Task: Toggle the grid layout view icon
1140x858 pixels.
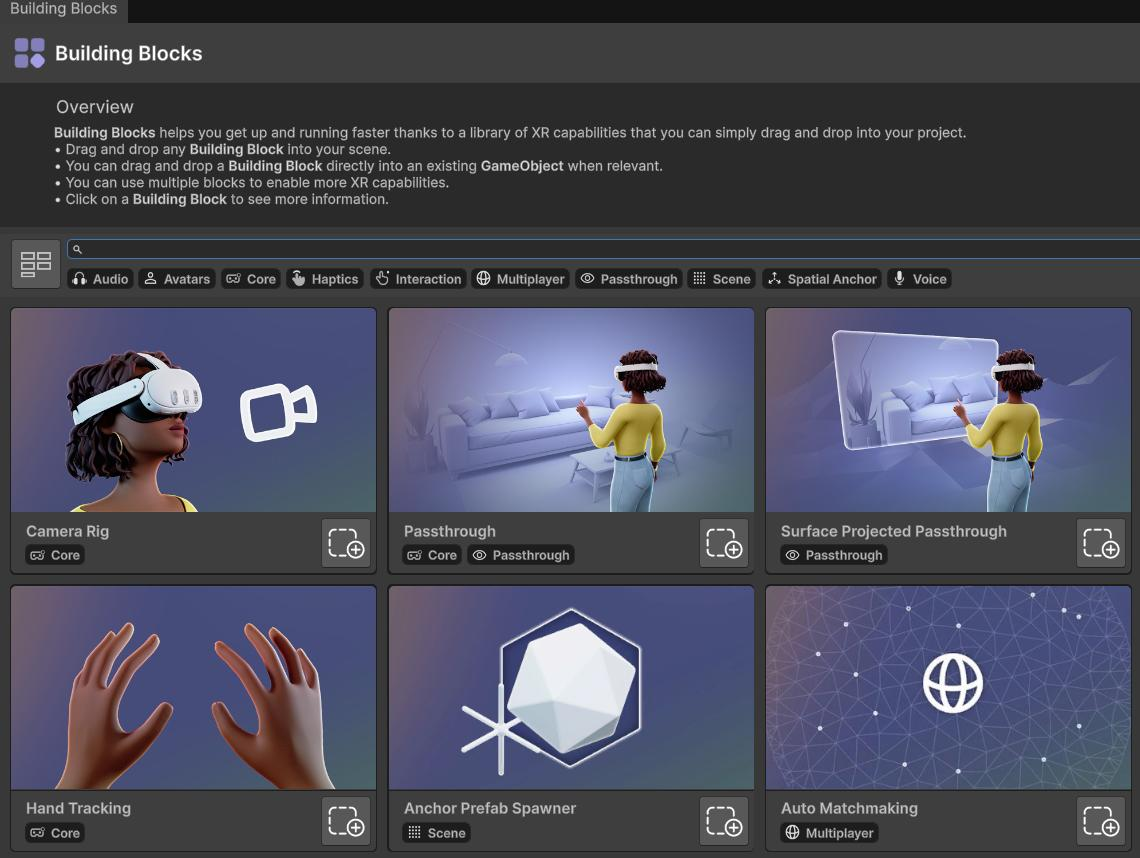Action: (x=36, y=264)
